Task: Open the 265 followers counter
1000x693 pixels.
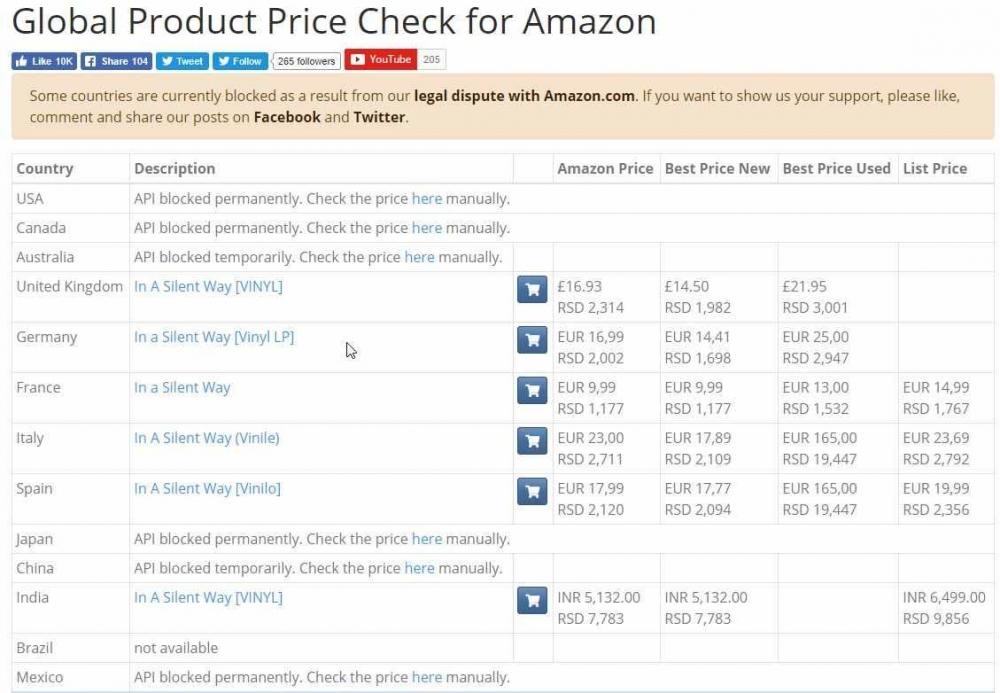Action: click(x=306, y=61)
